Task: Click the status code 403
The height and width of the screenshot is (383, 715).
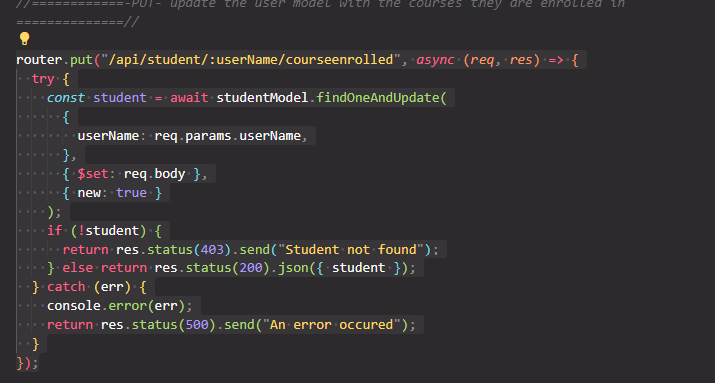Action: pos(212,250)
